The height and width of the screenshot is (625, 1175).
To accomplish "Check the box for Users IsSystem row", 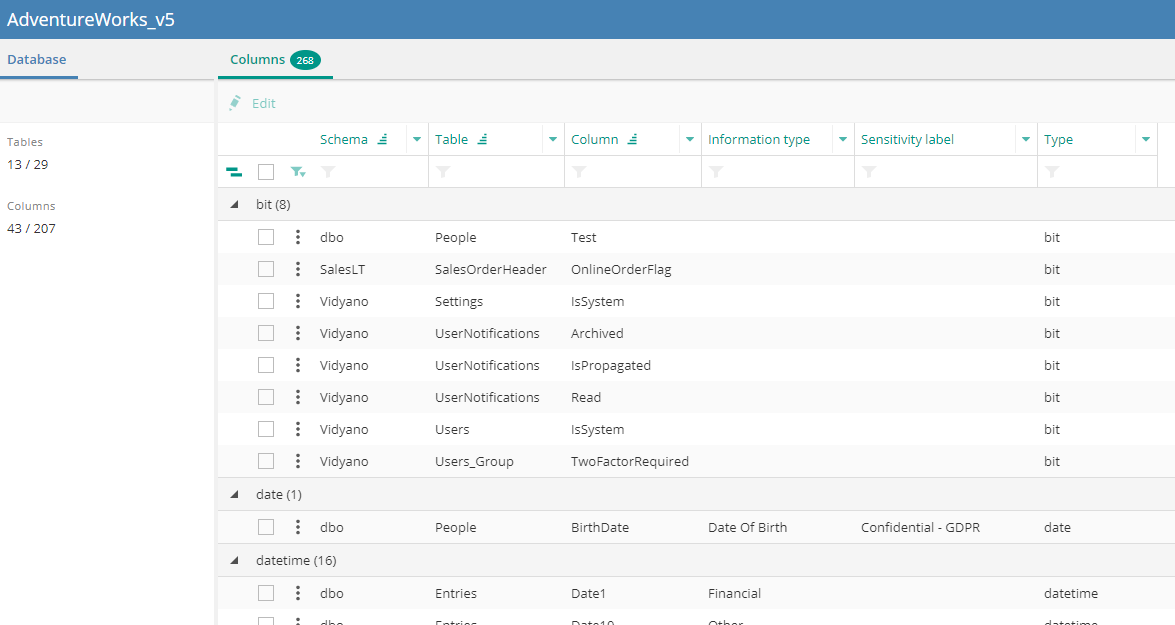I will tap(266, 429).
